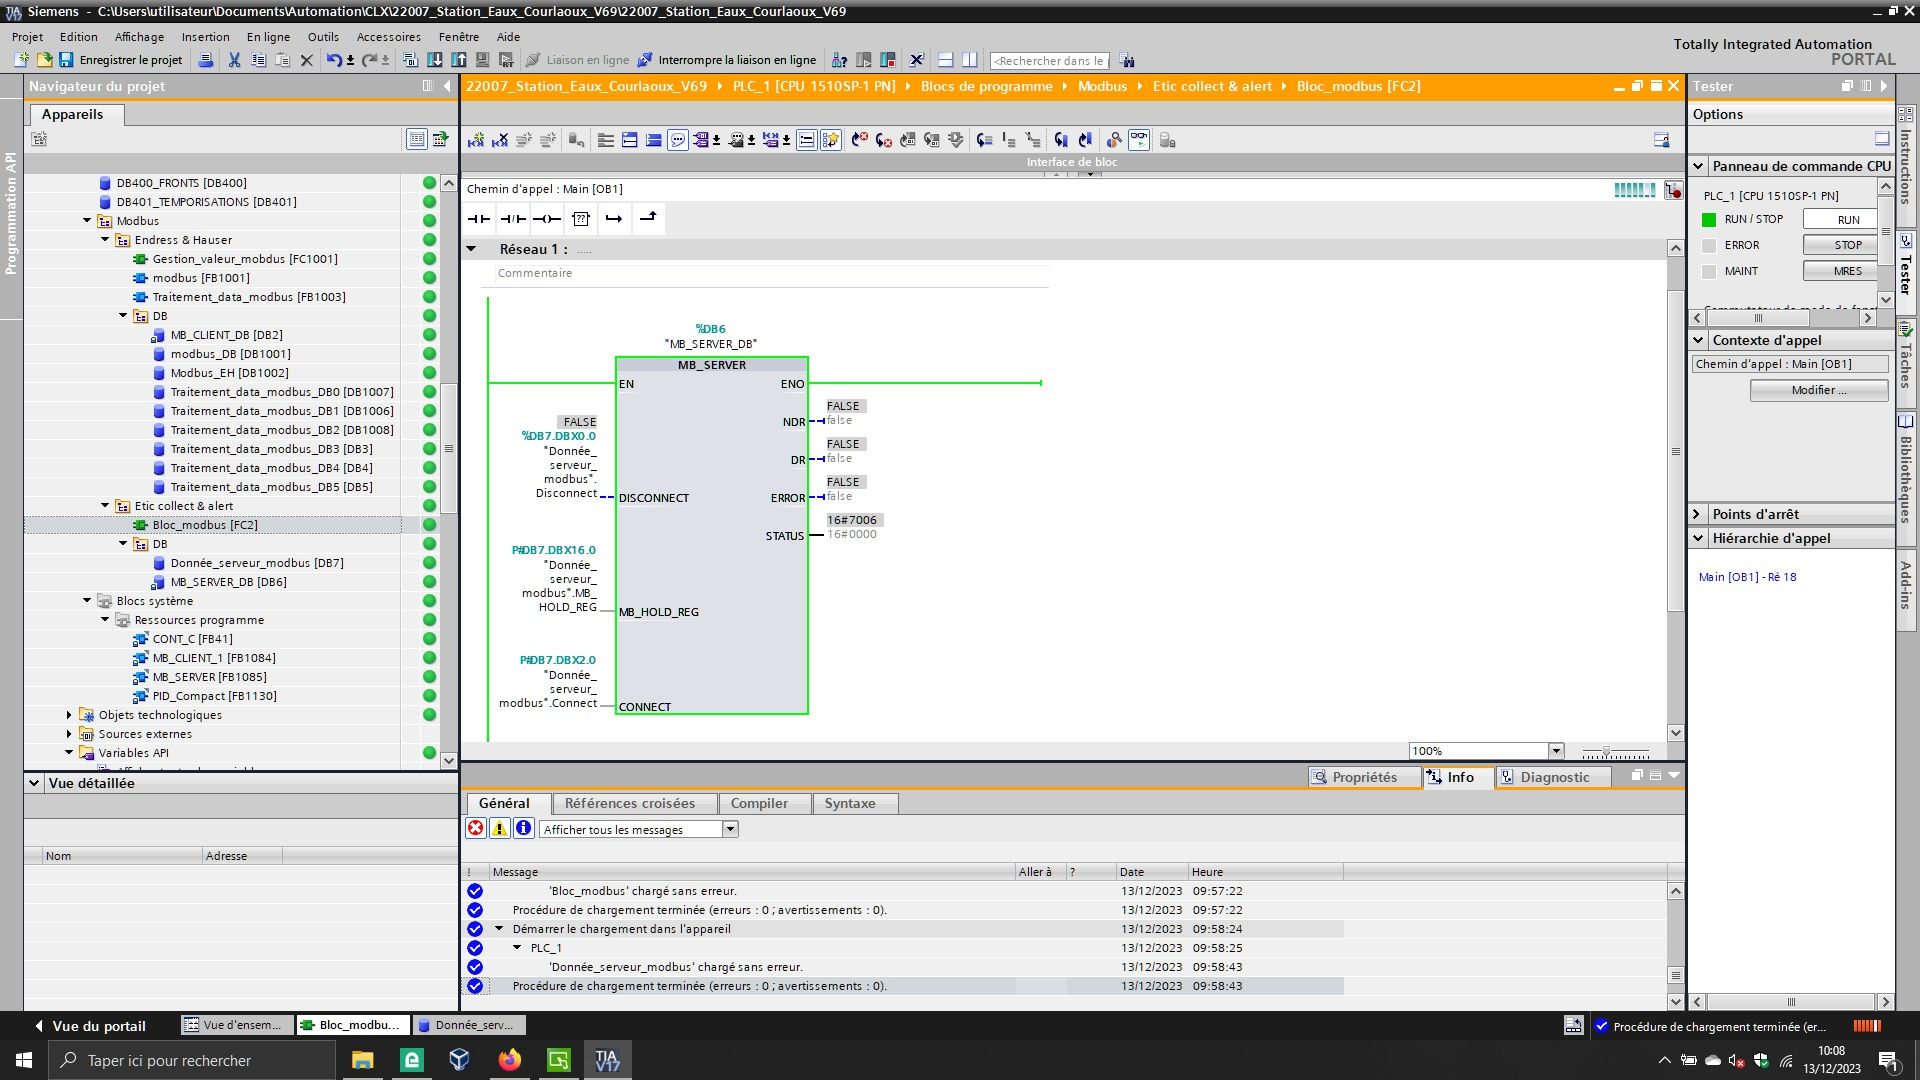
Task: Click the delete network toolbar icon
Action: tap(500, 141)
